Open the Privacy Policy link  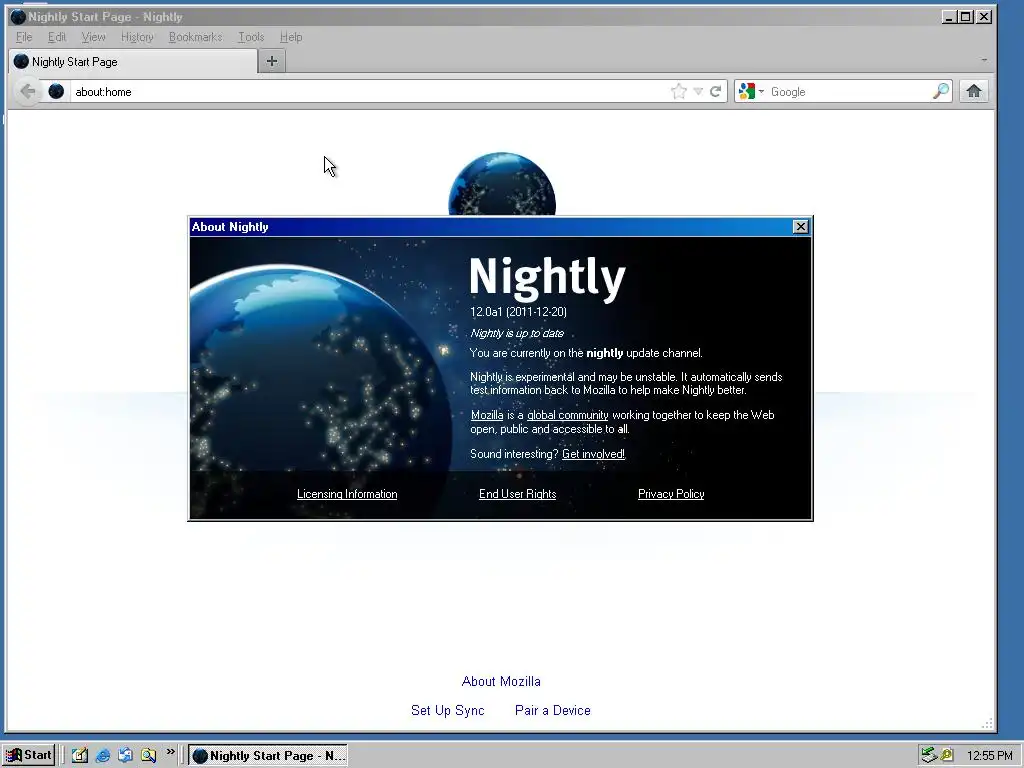coord(671,494)
